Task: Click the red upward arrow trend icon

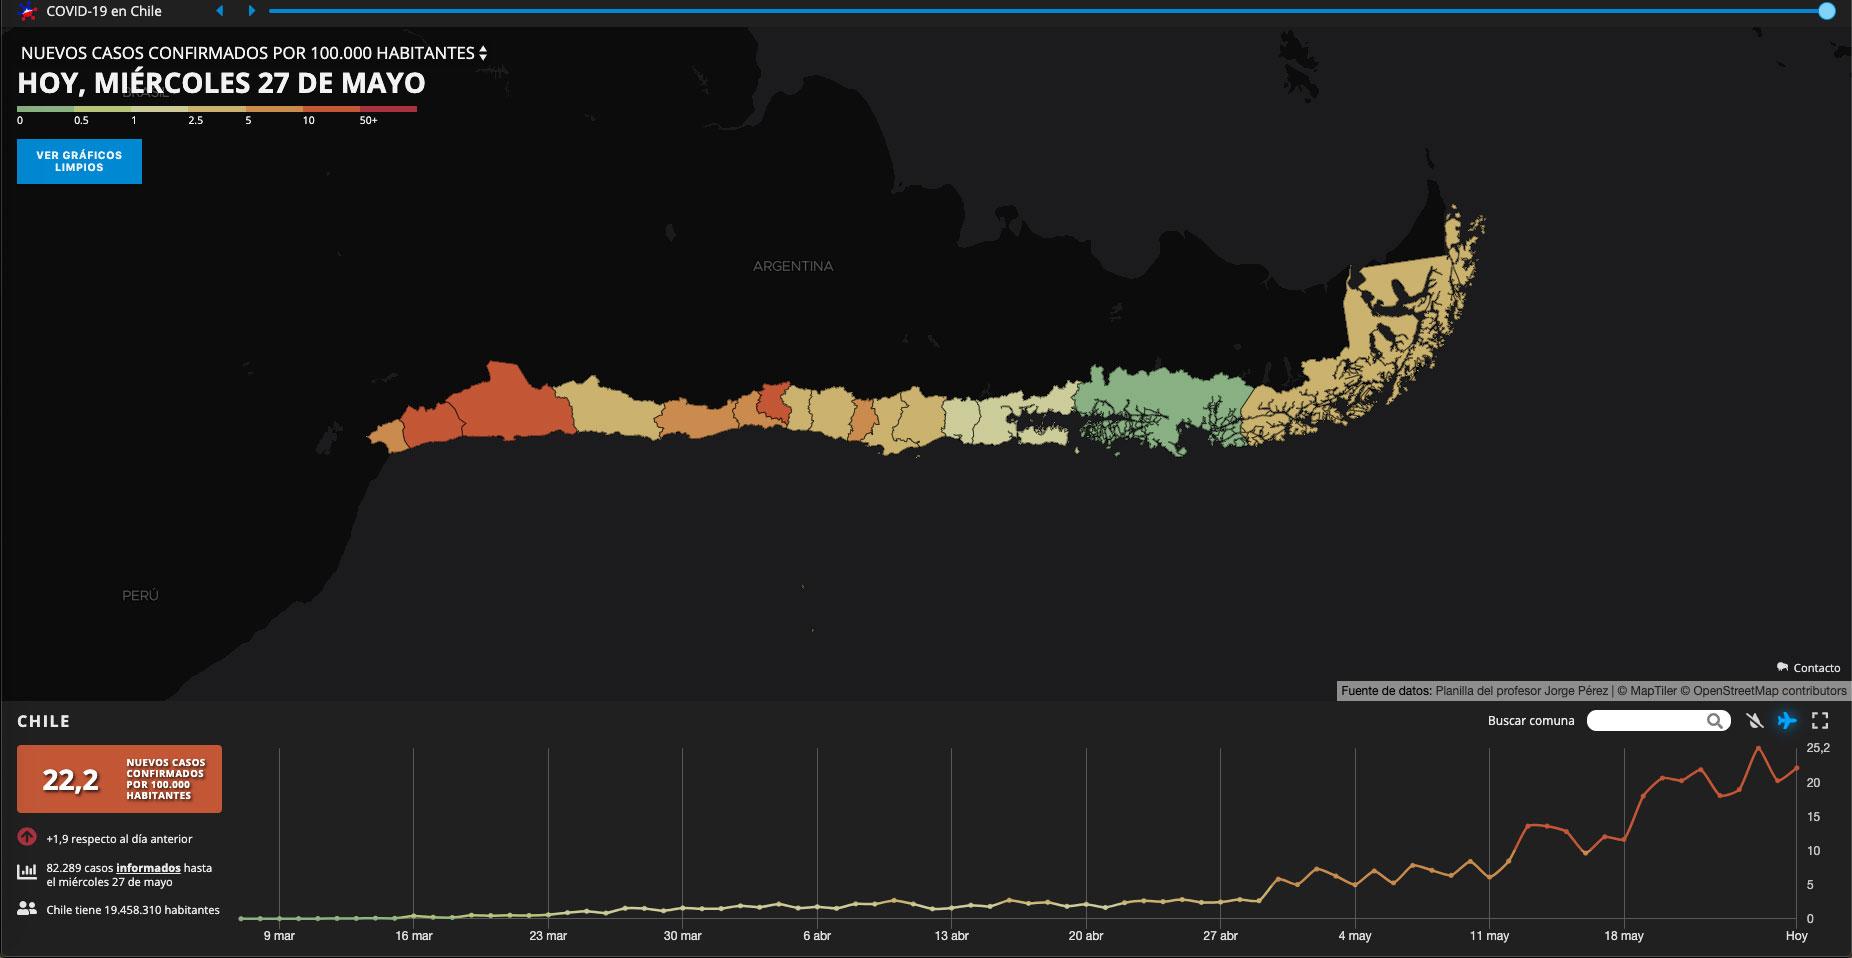Action: pyautogui.click(x=27, y=838)
